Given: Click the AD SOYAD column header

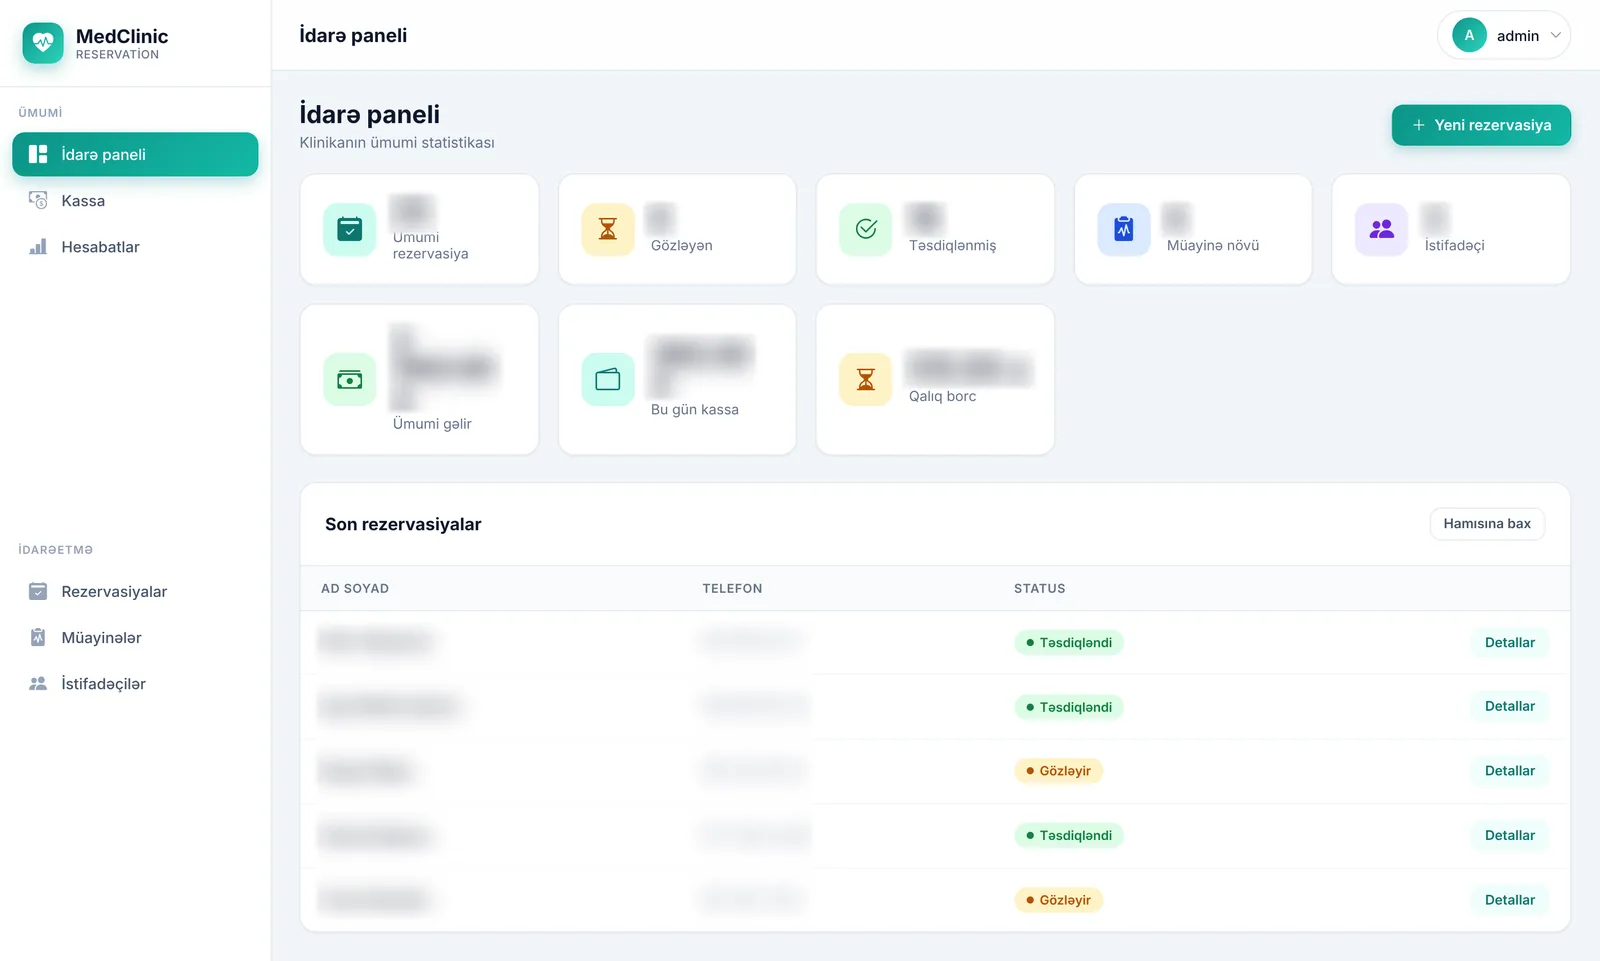Looking at the screenshot, I should [x=355, y=588].
